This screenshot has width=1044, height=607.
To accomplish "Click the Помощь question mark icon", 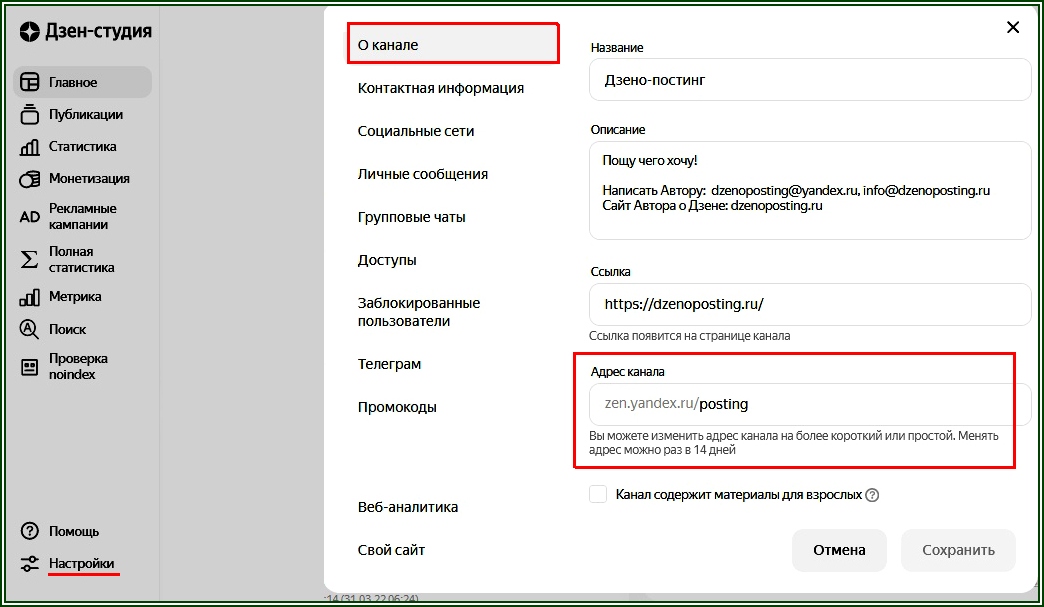I will click(29, 530).
